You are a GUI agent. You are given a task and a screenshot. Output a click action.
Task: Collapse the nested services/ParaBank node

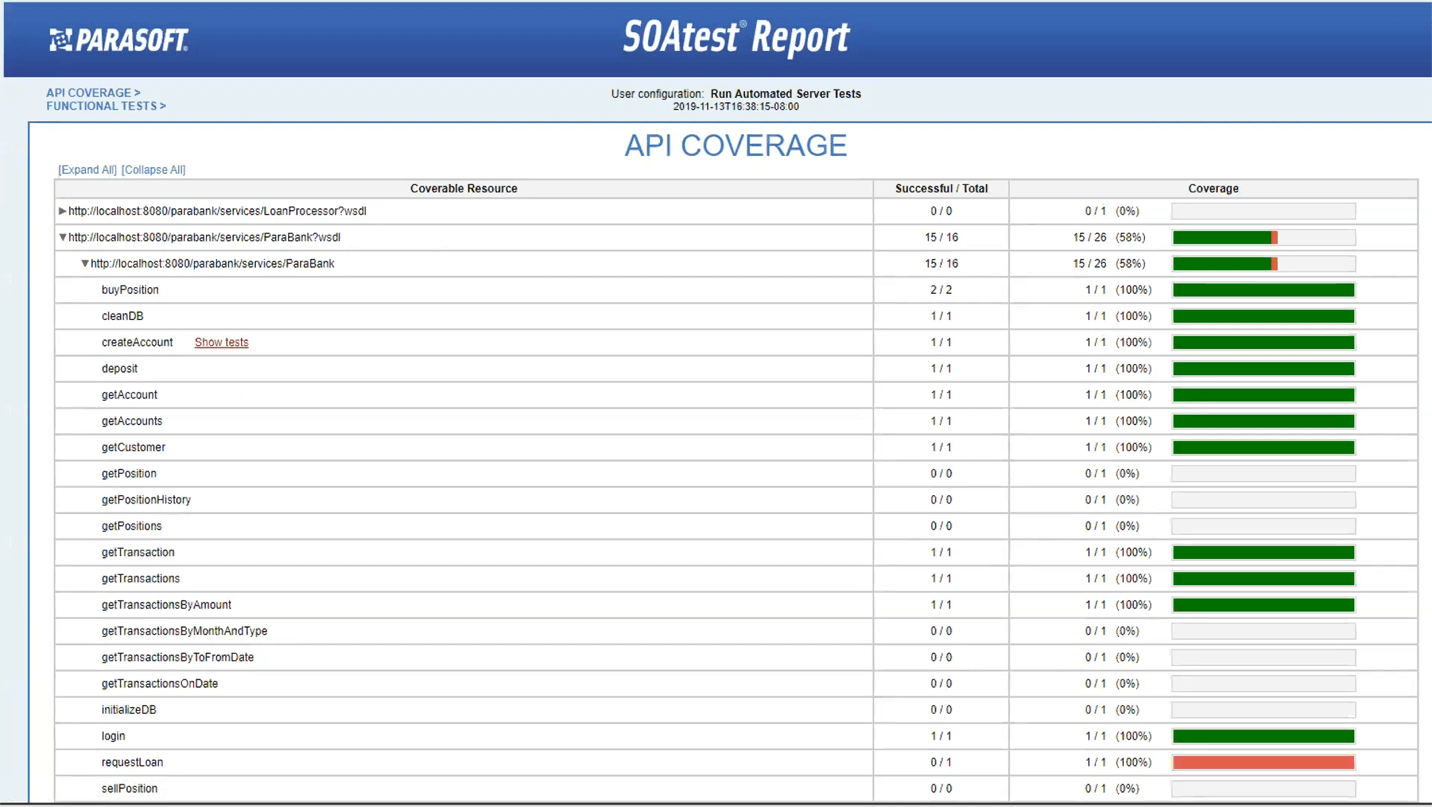click(x=85, y=264)
